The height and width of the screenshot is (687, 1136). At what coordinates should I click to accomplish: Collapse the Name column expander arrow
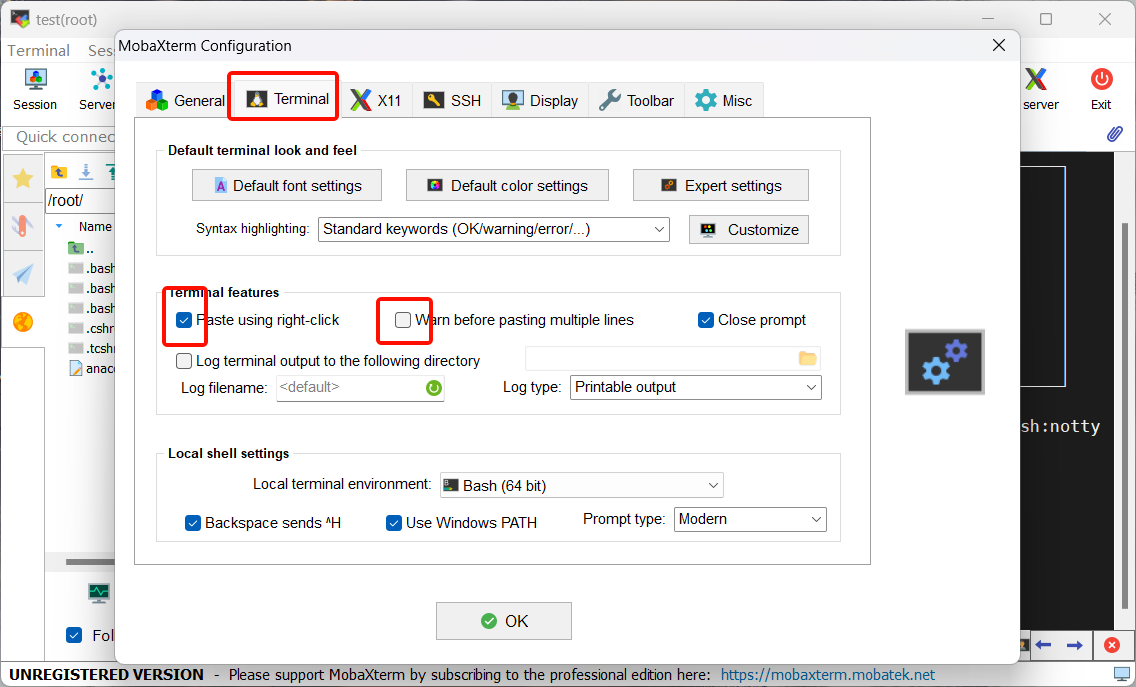[59, 227]
